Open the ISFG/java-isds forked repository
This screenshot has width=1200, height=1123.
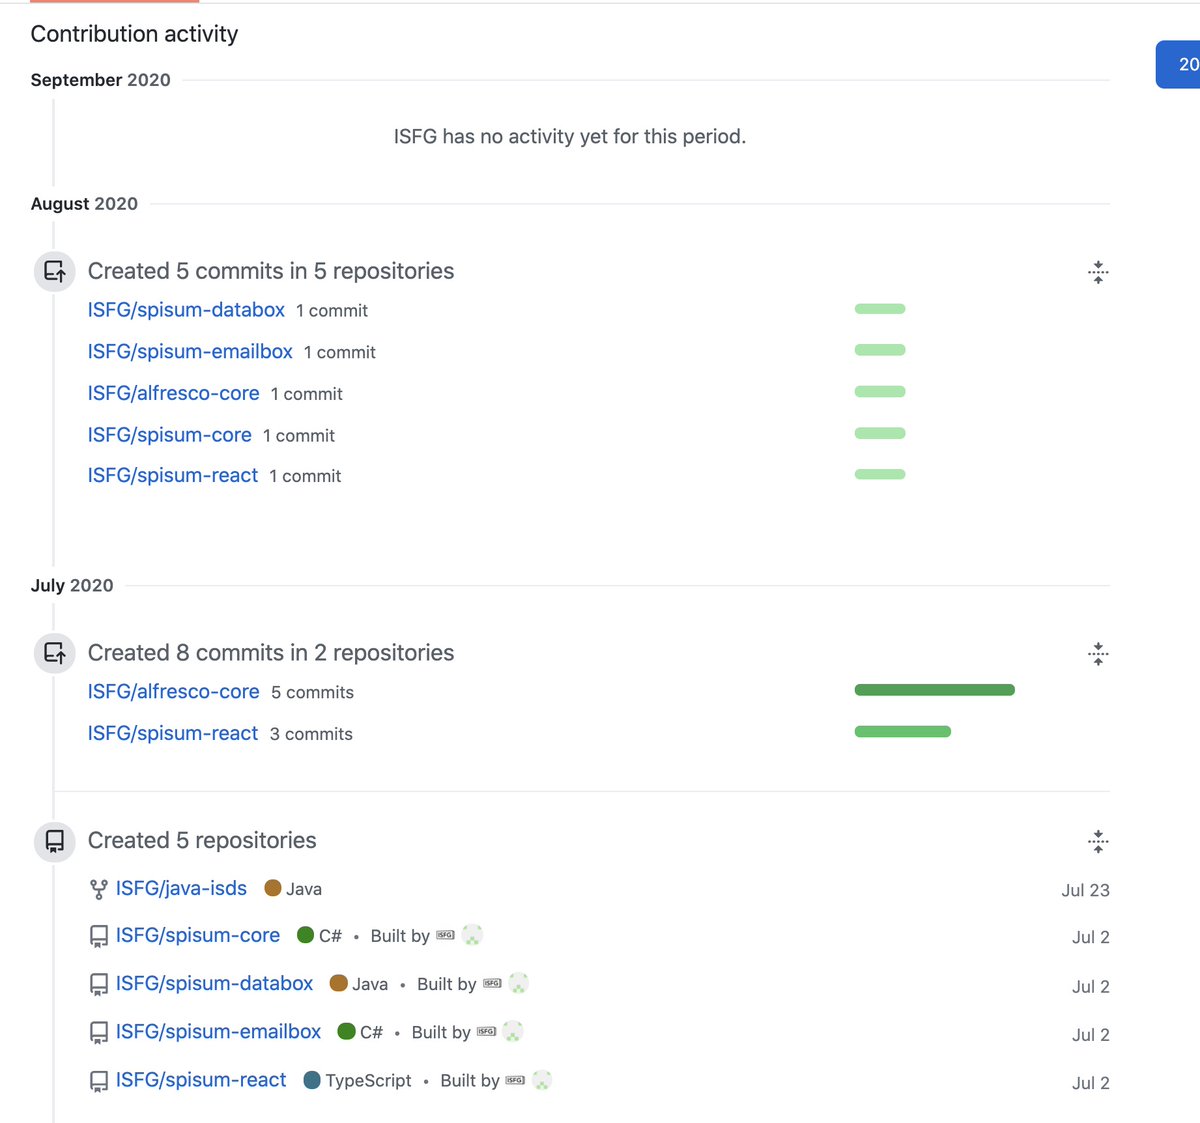(x=181, y=889)
